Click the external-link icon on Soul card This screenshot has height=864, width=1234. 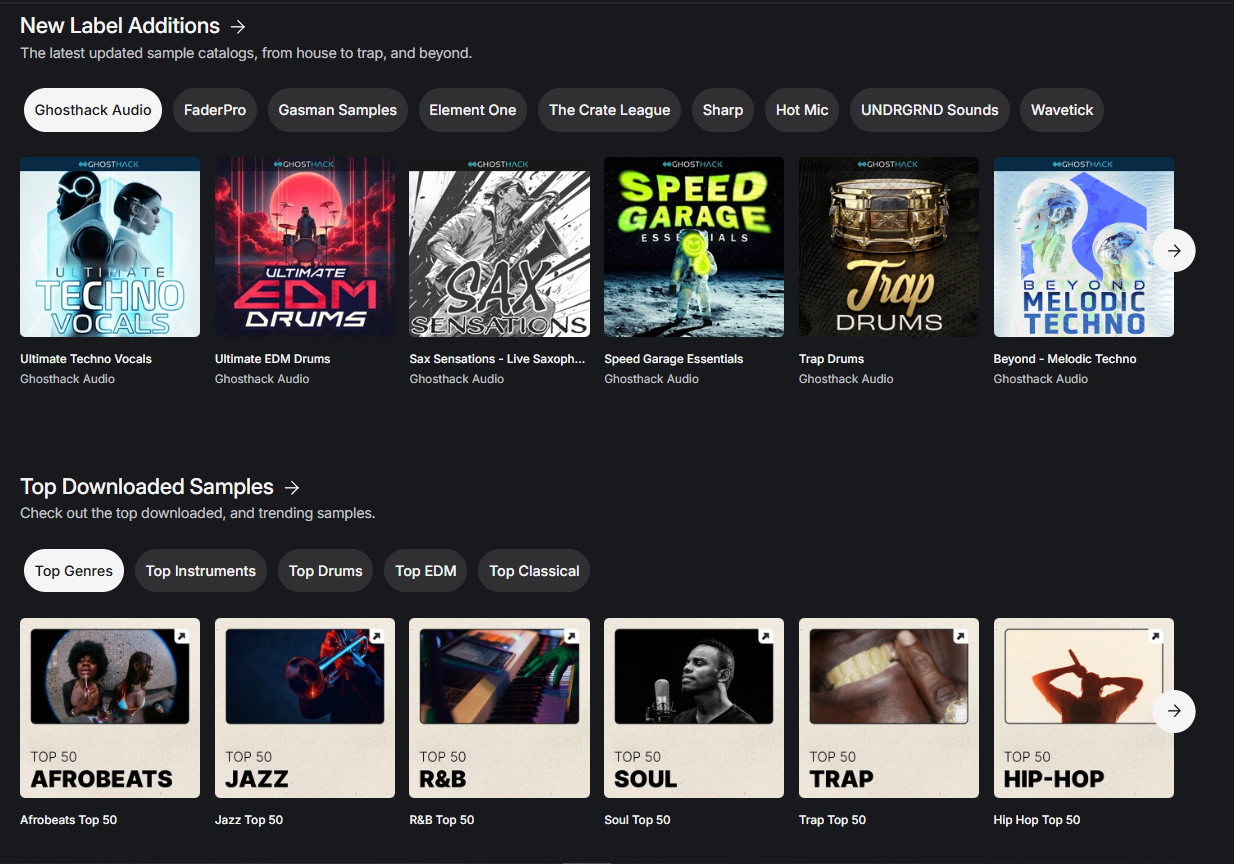click(765, 637)
